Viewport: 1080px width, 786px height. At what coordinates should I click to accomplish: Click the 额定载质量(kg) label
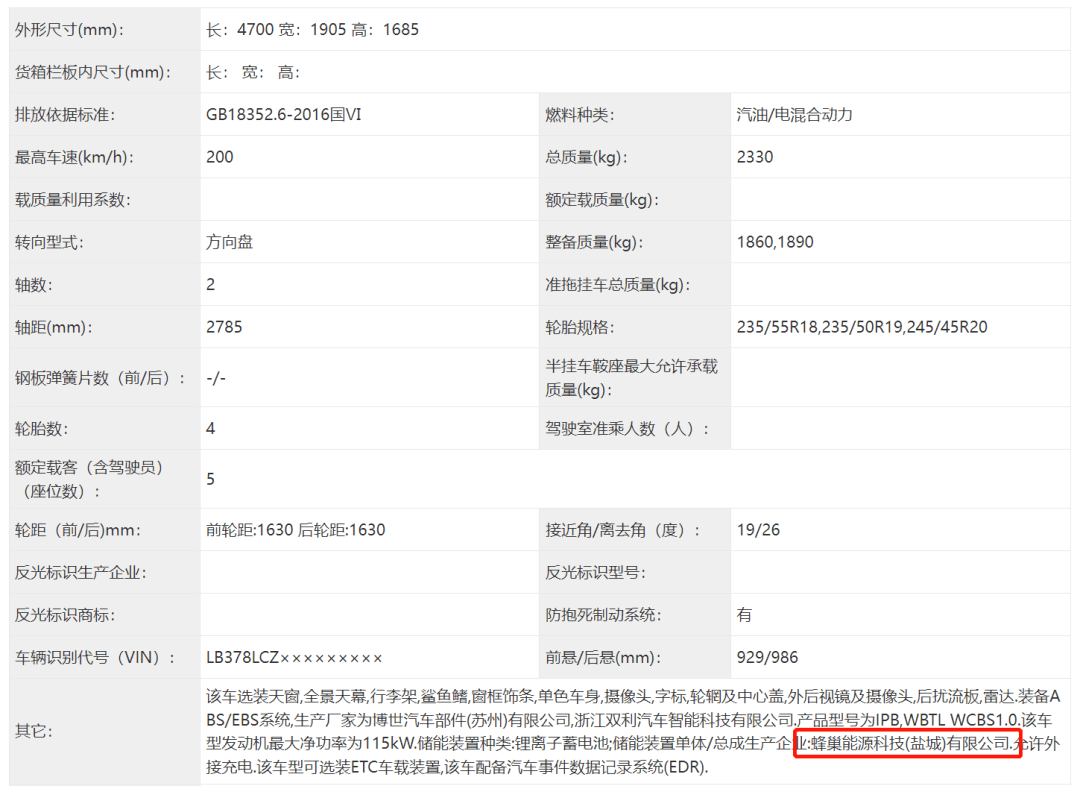pos(602,200)
